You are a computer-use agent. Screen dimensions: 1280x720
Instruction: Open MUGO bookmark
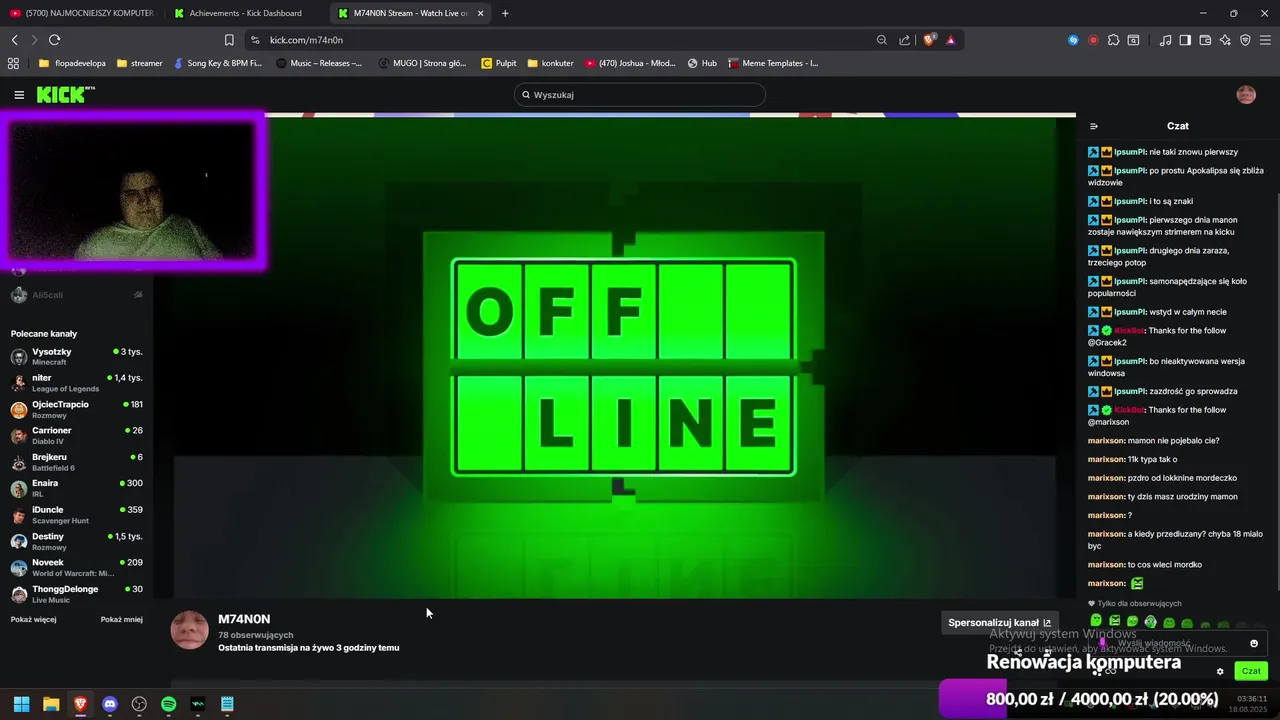pos(423,63)
